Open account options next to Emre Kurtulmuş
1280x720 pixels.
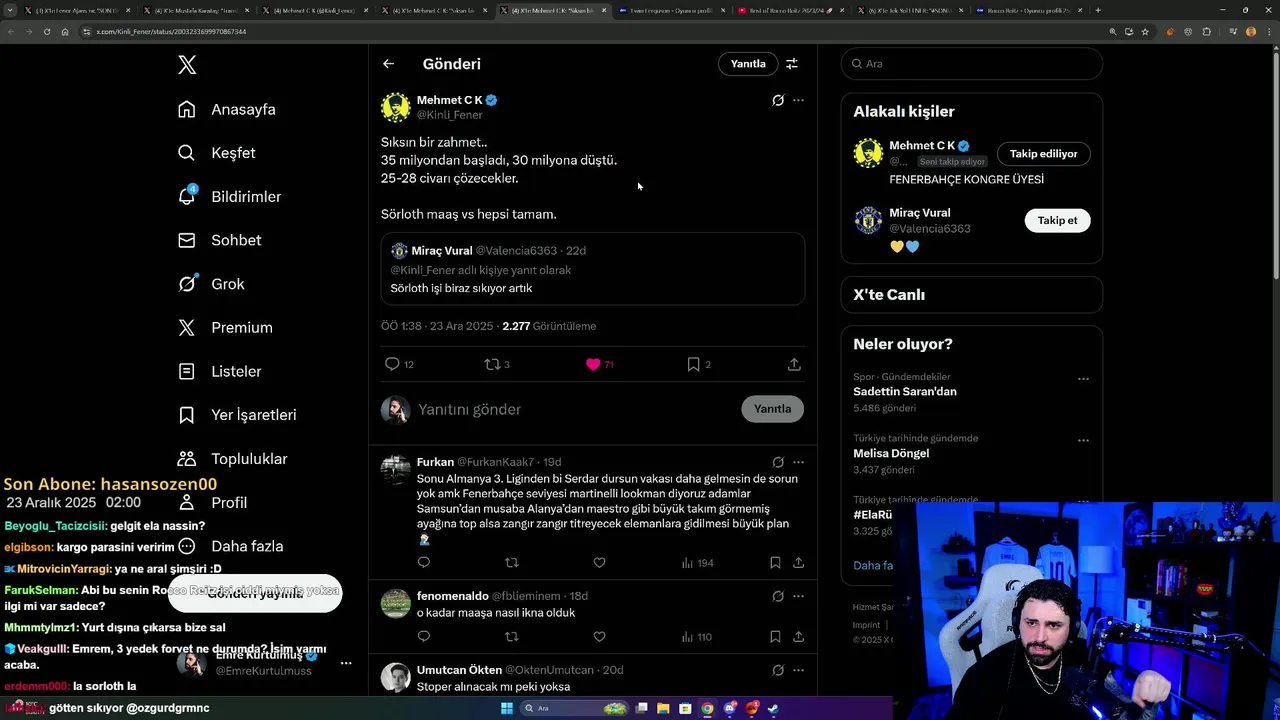[346, 663]
